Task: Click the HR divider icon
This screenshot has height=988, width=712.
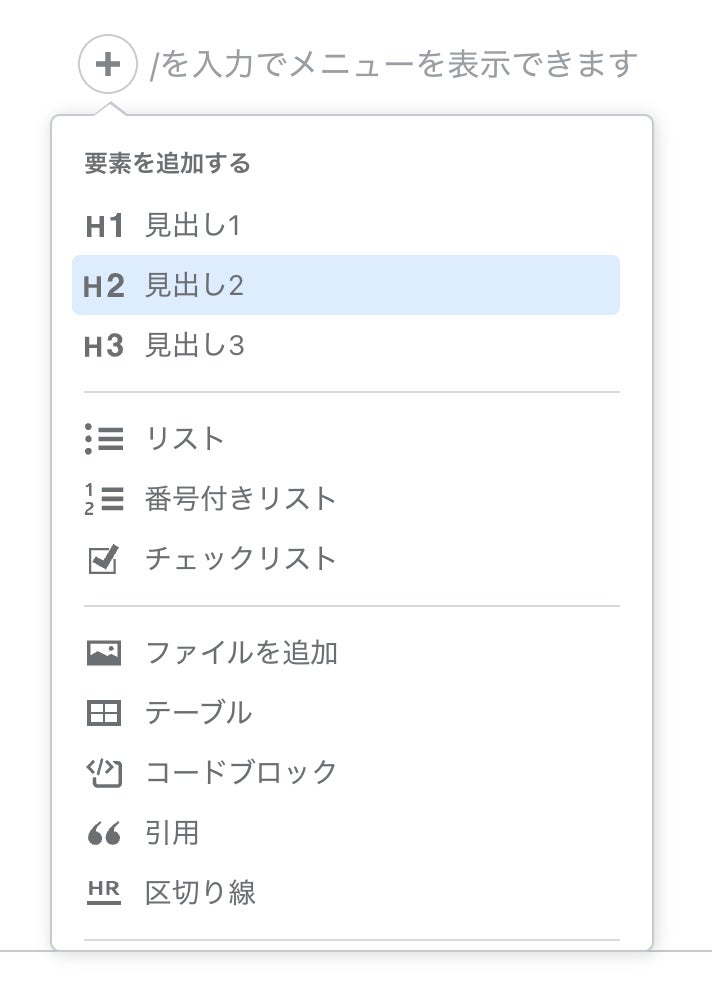Action: coord(104,891)
